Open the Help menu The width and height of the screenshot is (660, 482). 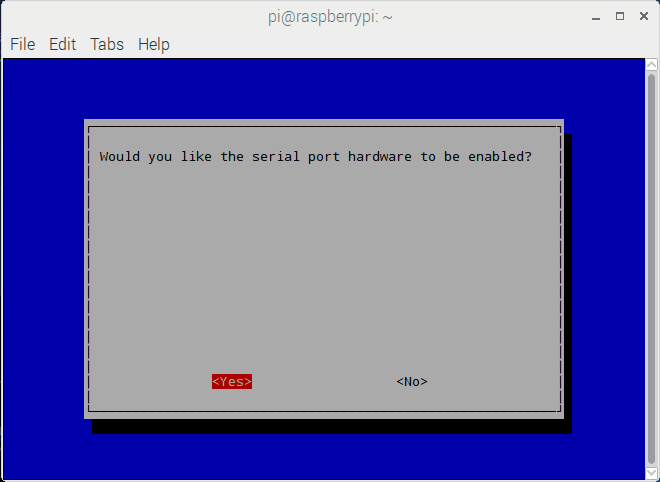coord(154,44)
